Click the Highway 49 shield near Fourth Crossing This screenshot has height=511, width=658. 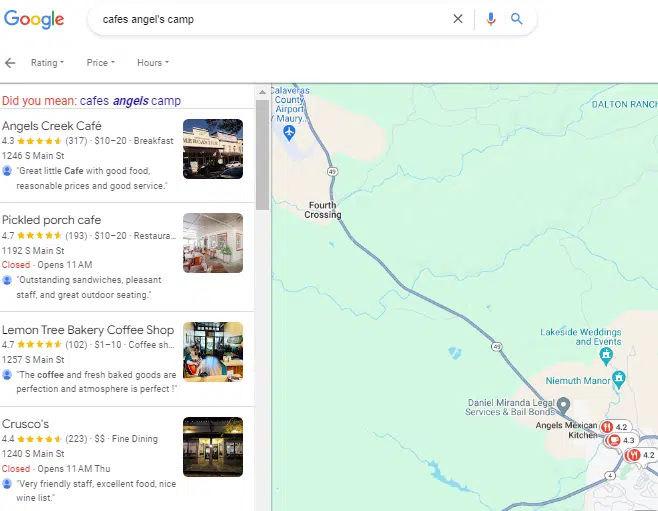(332, 171)
